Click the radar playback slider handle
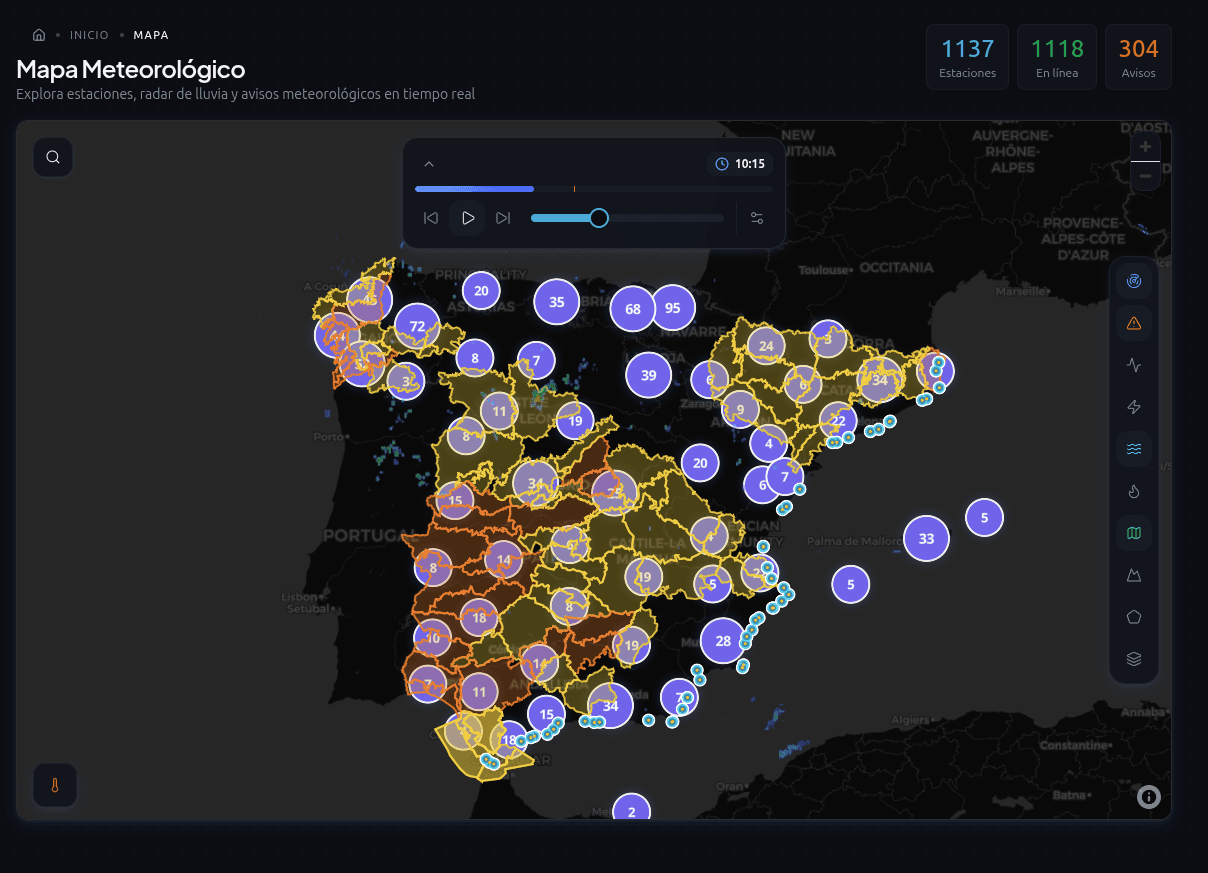The width and height of the screenshot is (1208, 873). pyautogui.click(x=599, y=218)
